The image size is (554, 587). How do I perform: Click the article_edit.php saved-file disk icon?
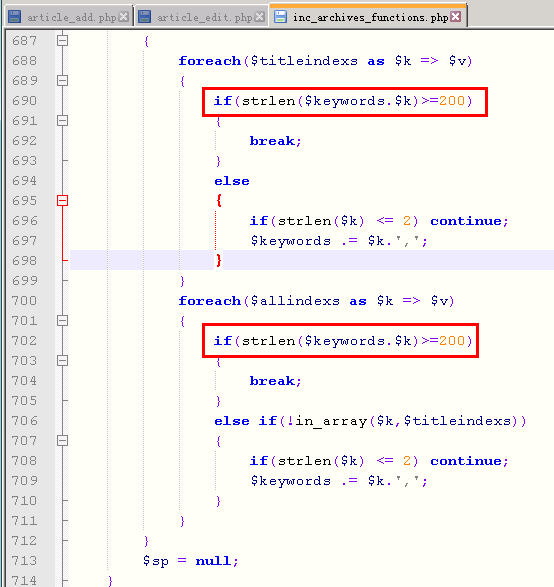[144, 17]
